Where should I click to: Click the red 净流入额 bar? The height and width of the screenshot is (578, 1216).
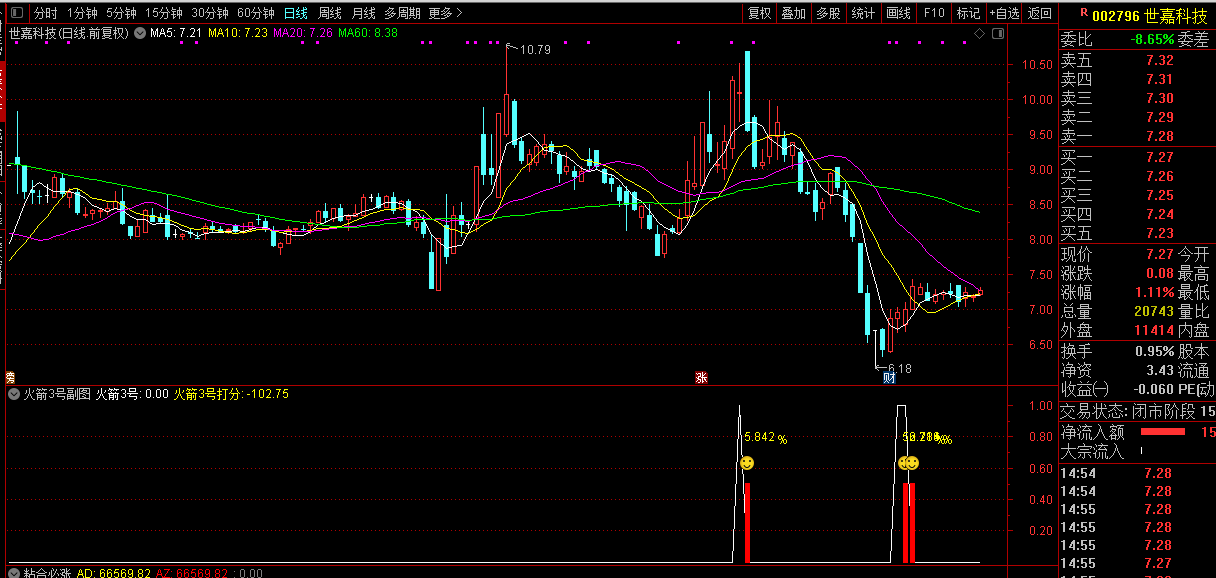[x=1162, y=432]
